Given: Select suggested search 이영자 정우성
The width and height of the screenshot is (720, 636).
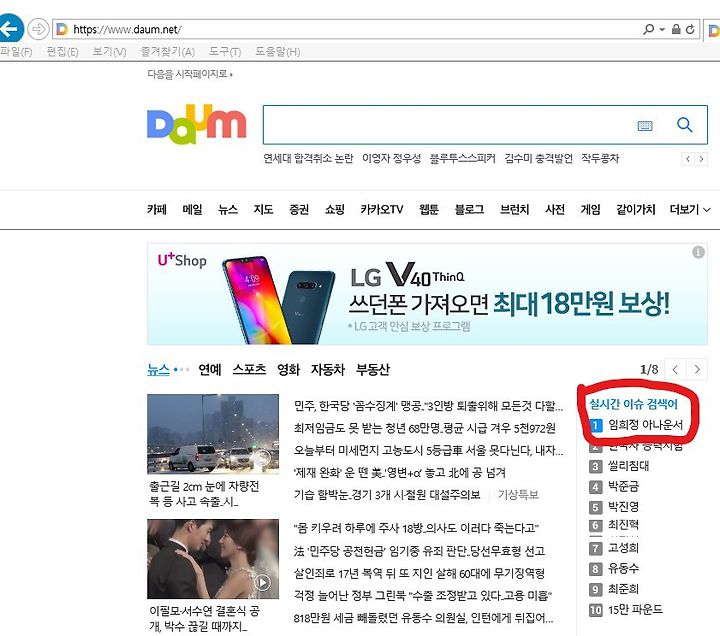Looking at the screenshot, I should 391,158.
